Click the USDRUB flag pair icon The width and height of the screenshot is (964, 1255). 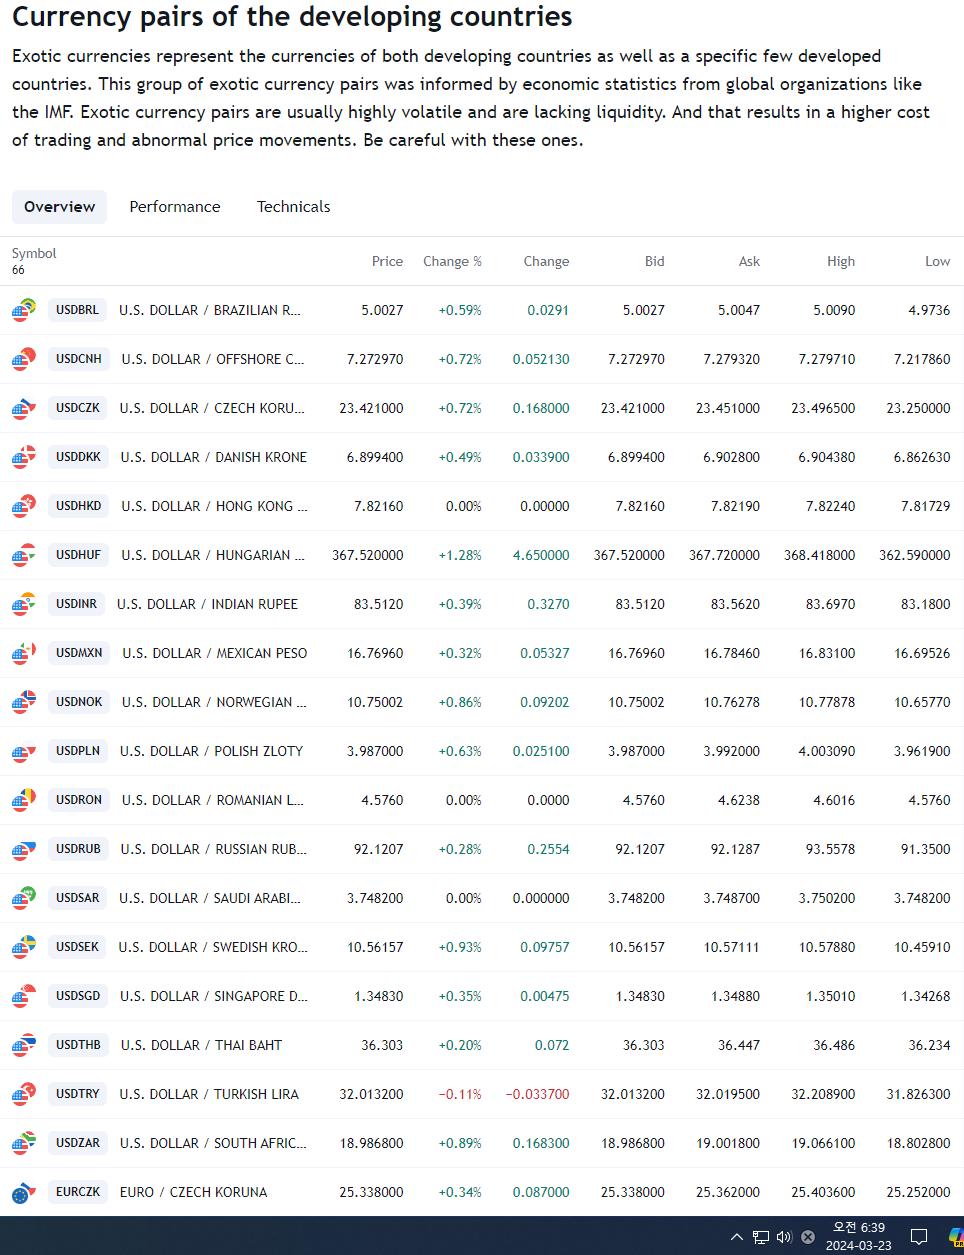coord(24,849)
